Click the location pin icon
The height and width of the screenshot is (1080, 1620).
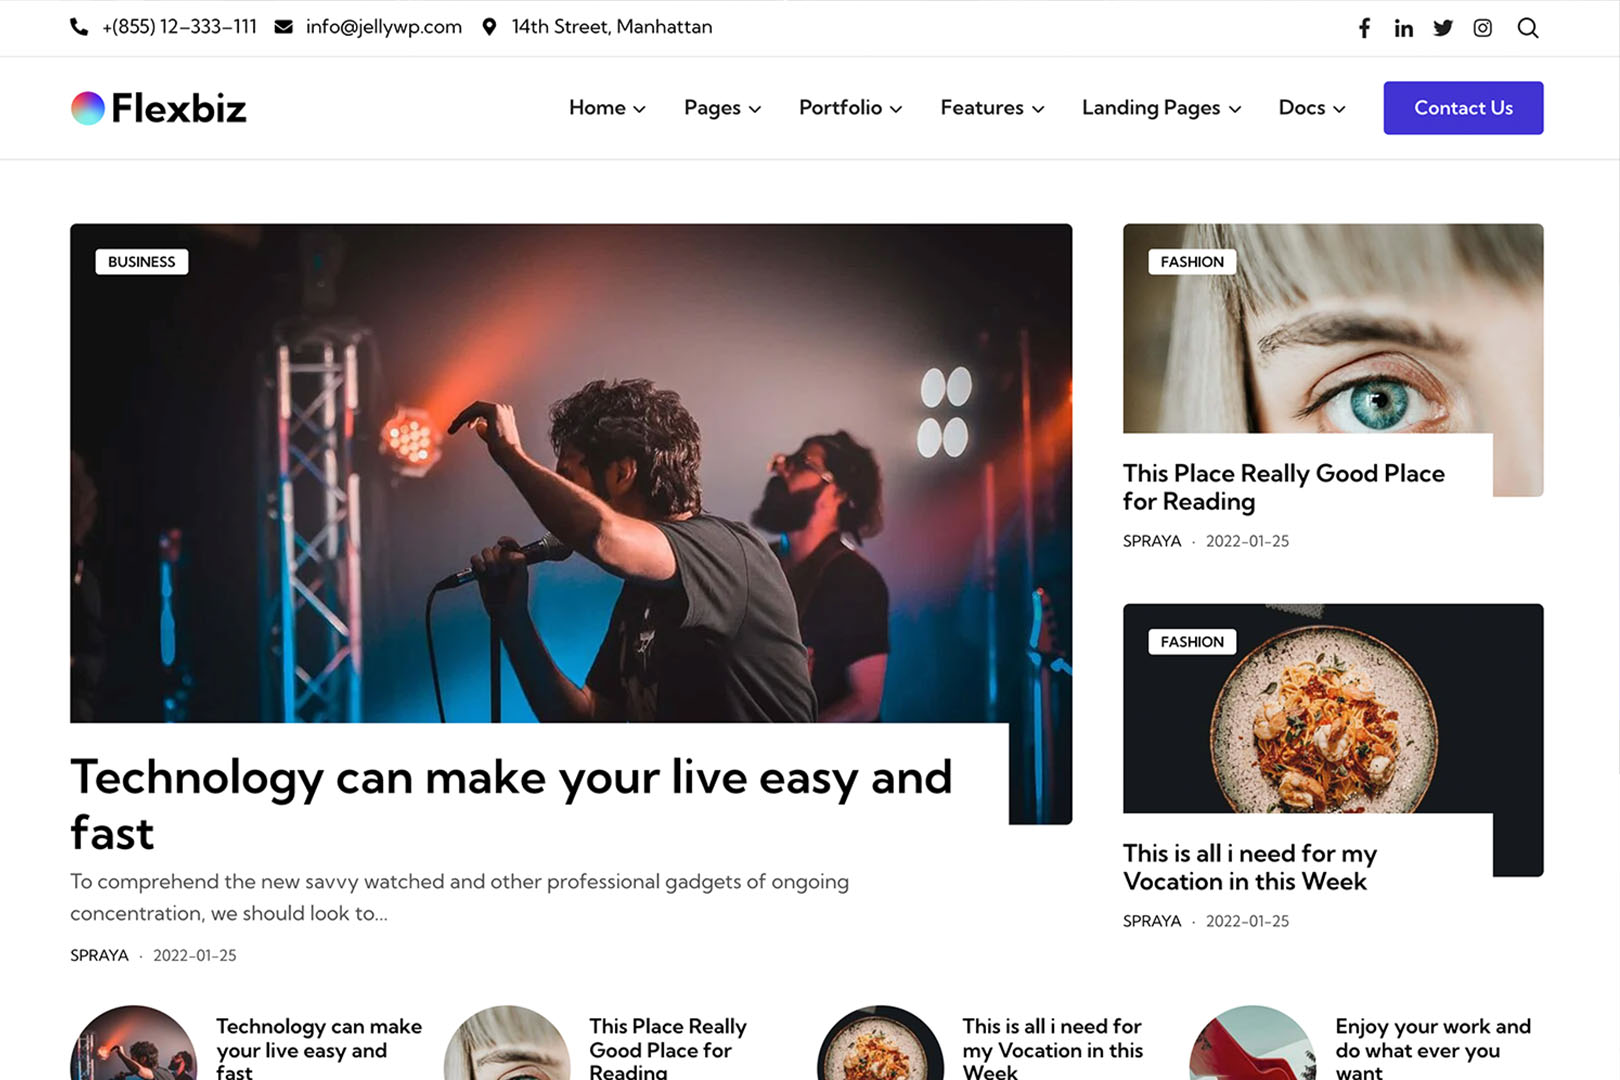click(489, 27)
